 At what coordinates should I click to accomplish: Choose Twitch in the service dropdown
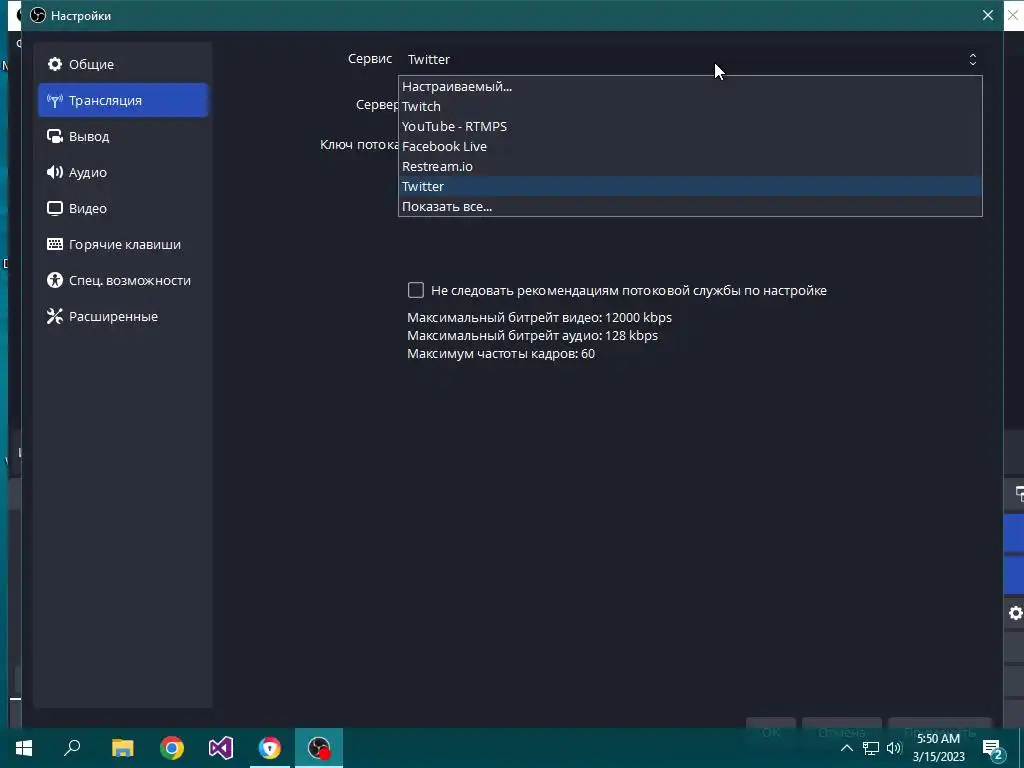tap(690, 106)
